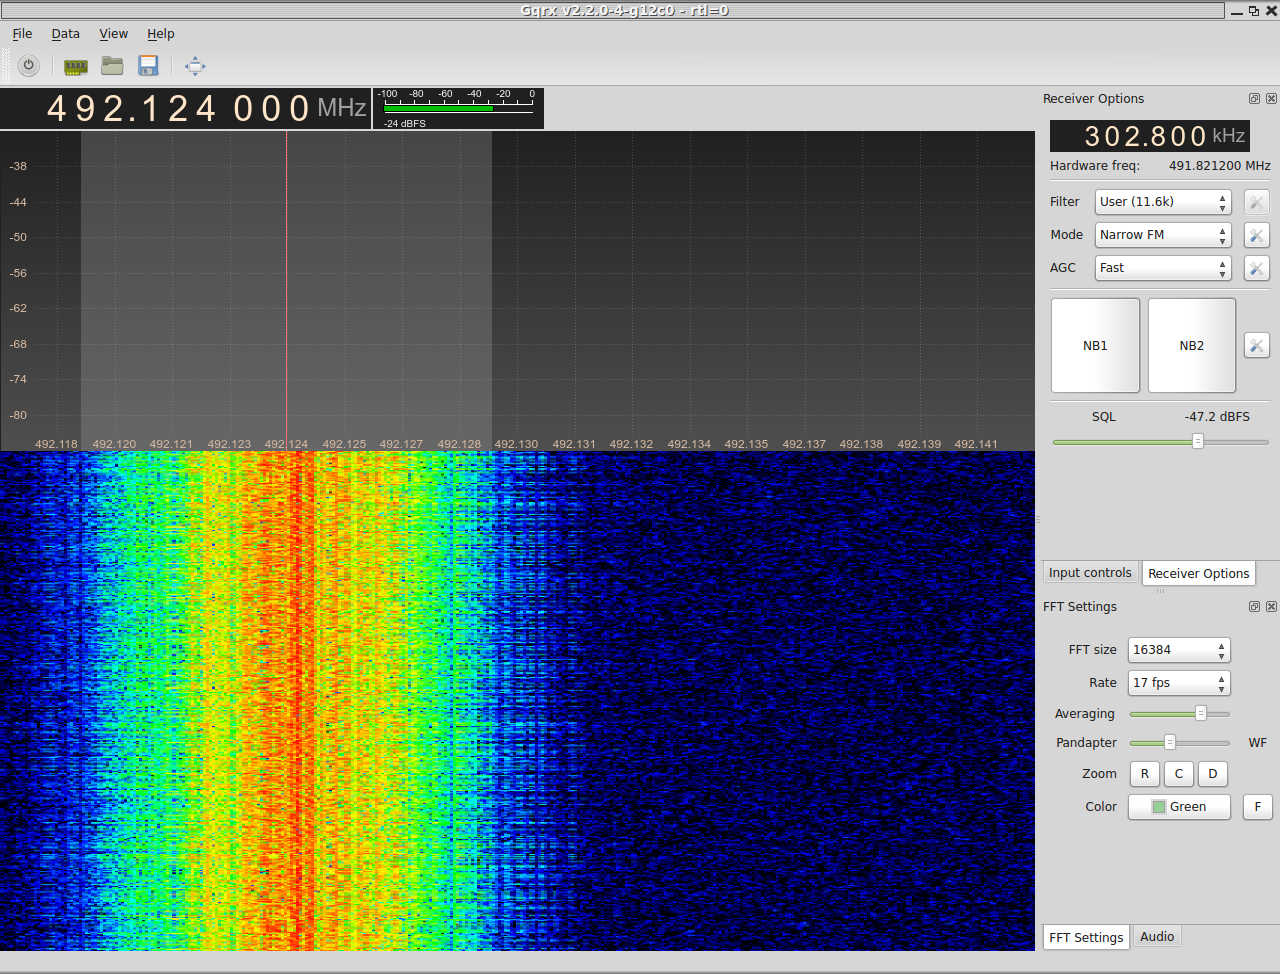Open the View menu
The image size is (1280, 974).
pyautogui.click(x=113, y=34)
